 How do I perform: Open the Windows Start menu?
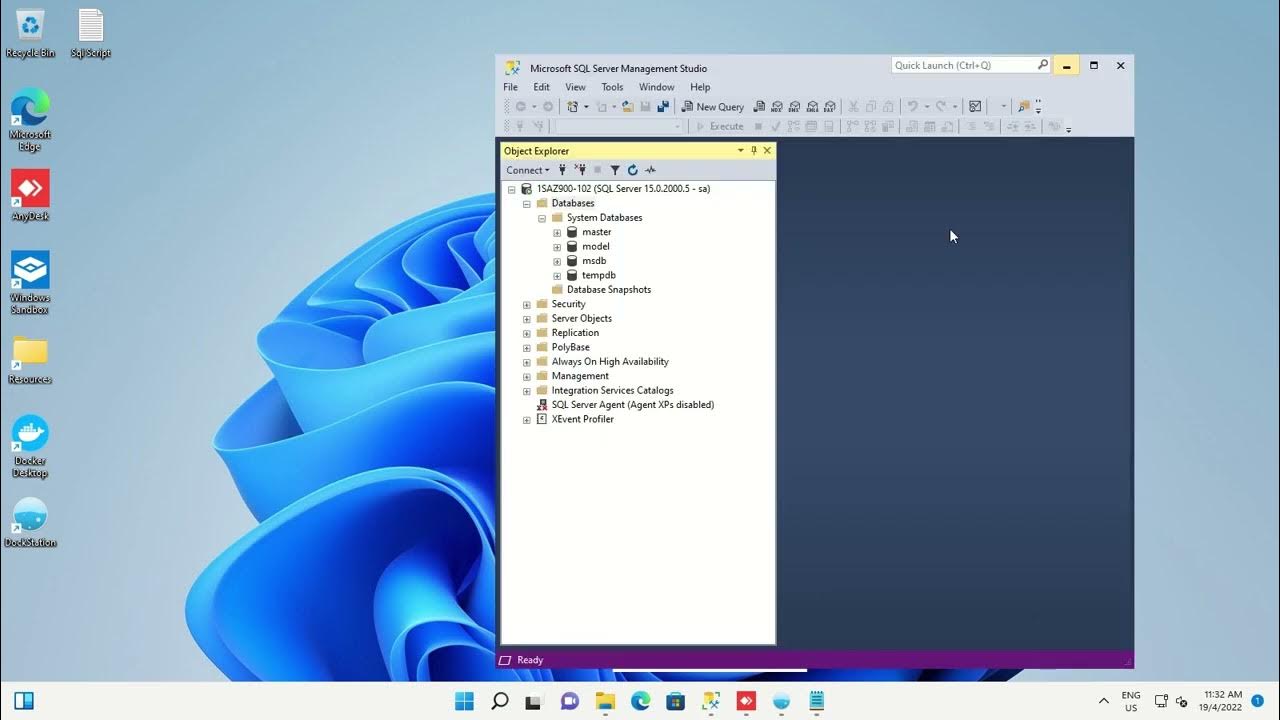[465, 701]
